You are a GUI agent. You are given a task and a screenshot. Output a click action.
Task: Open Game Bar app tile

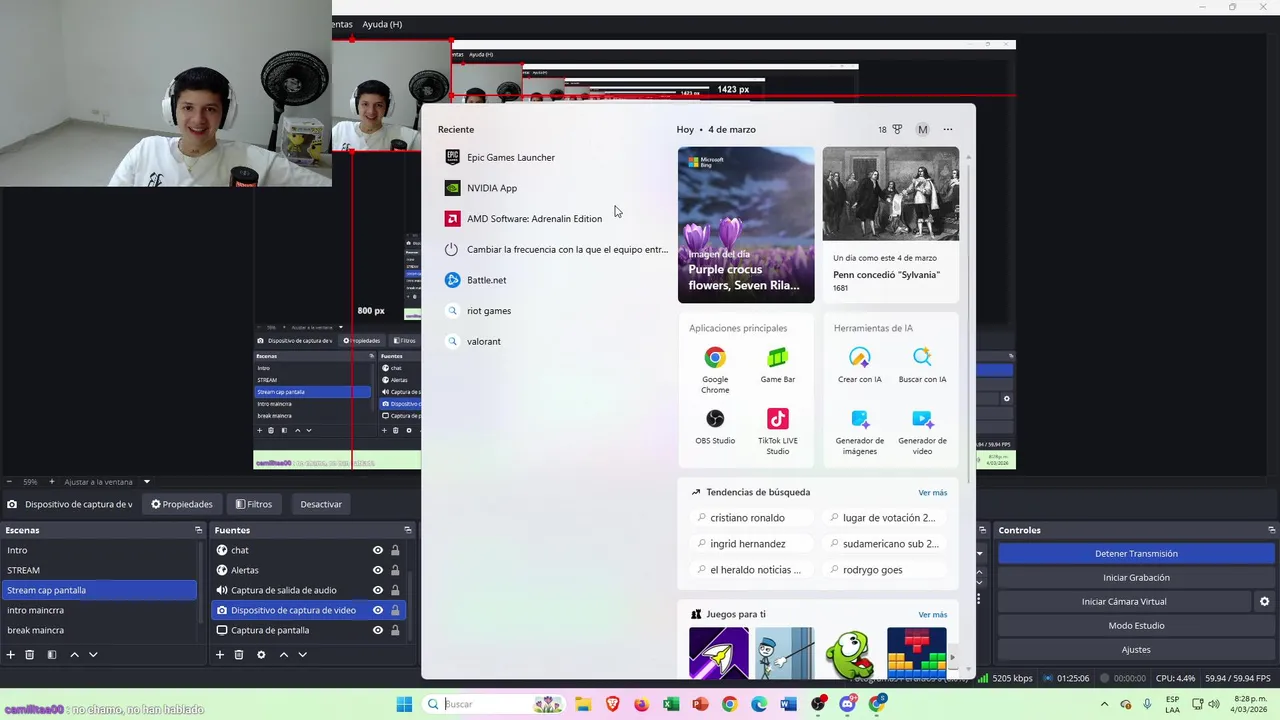[x=777, y=365]
